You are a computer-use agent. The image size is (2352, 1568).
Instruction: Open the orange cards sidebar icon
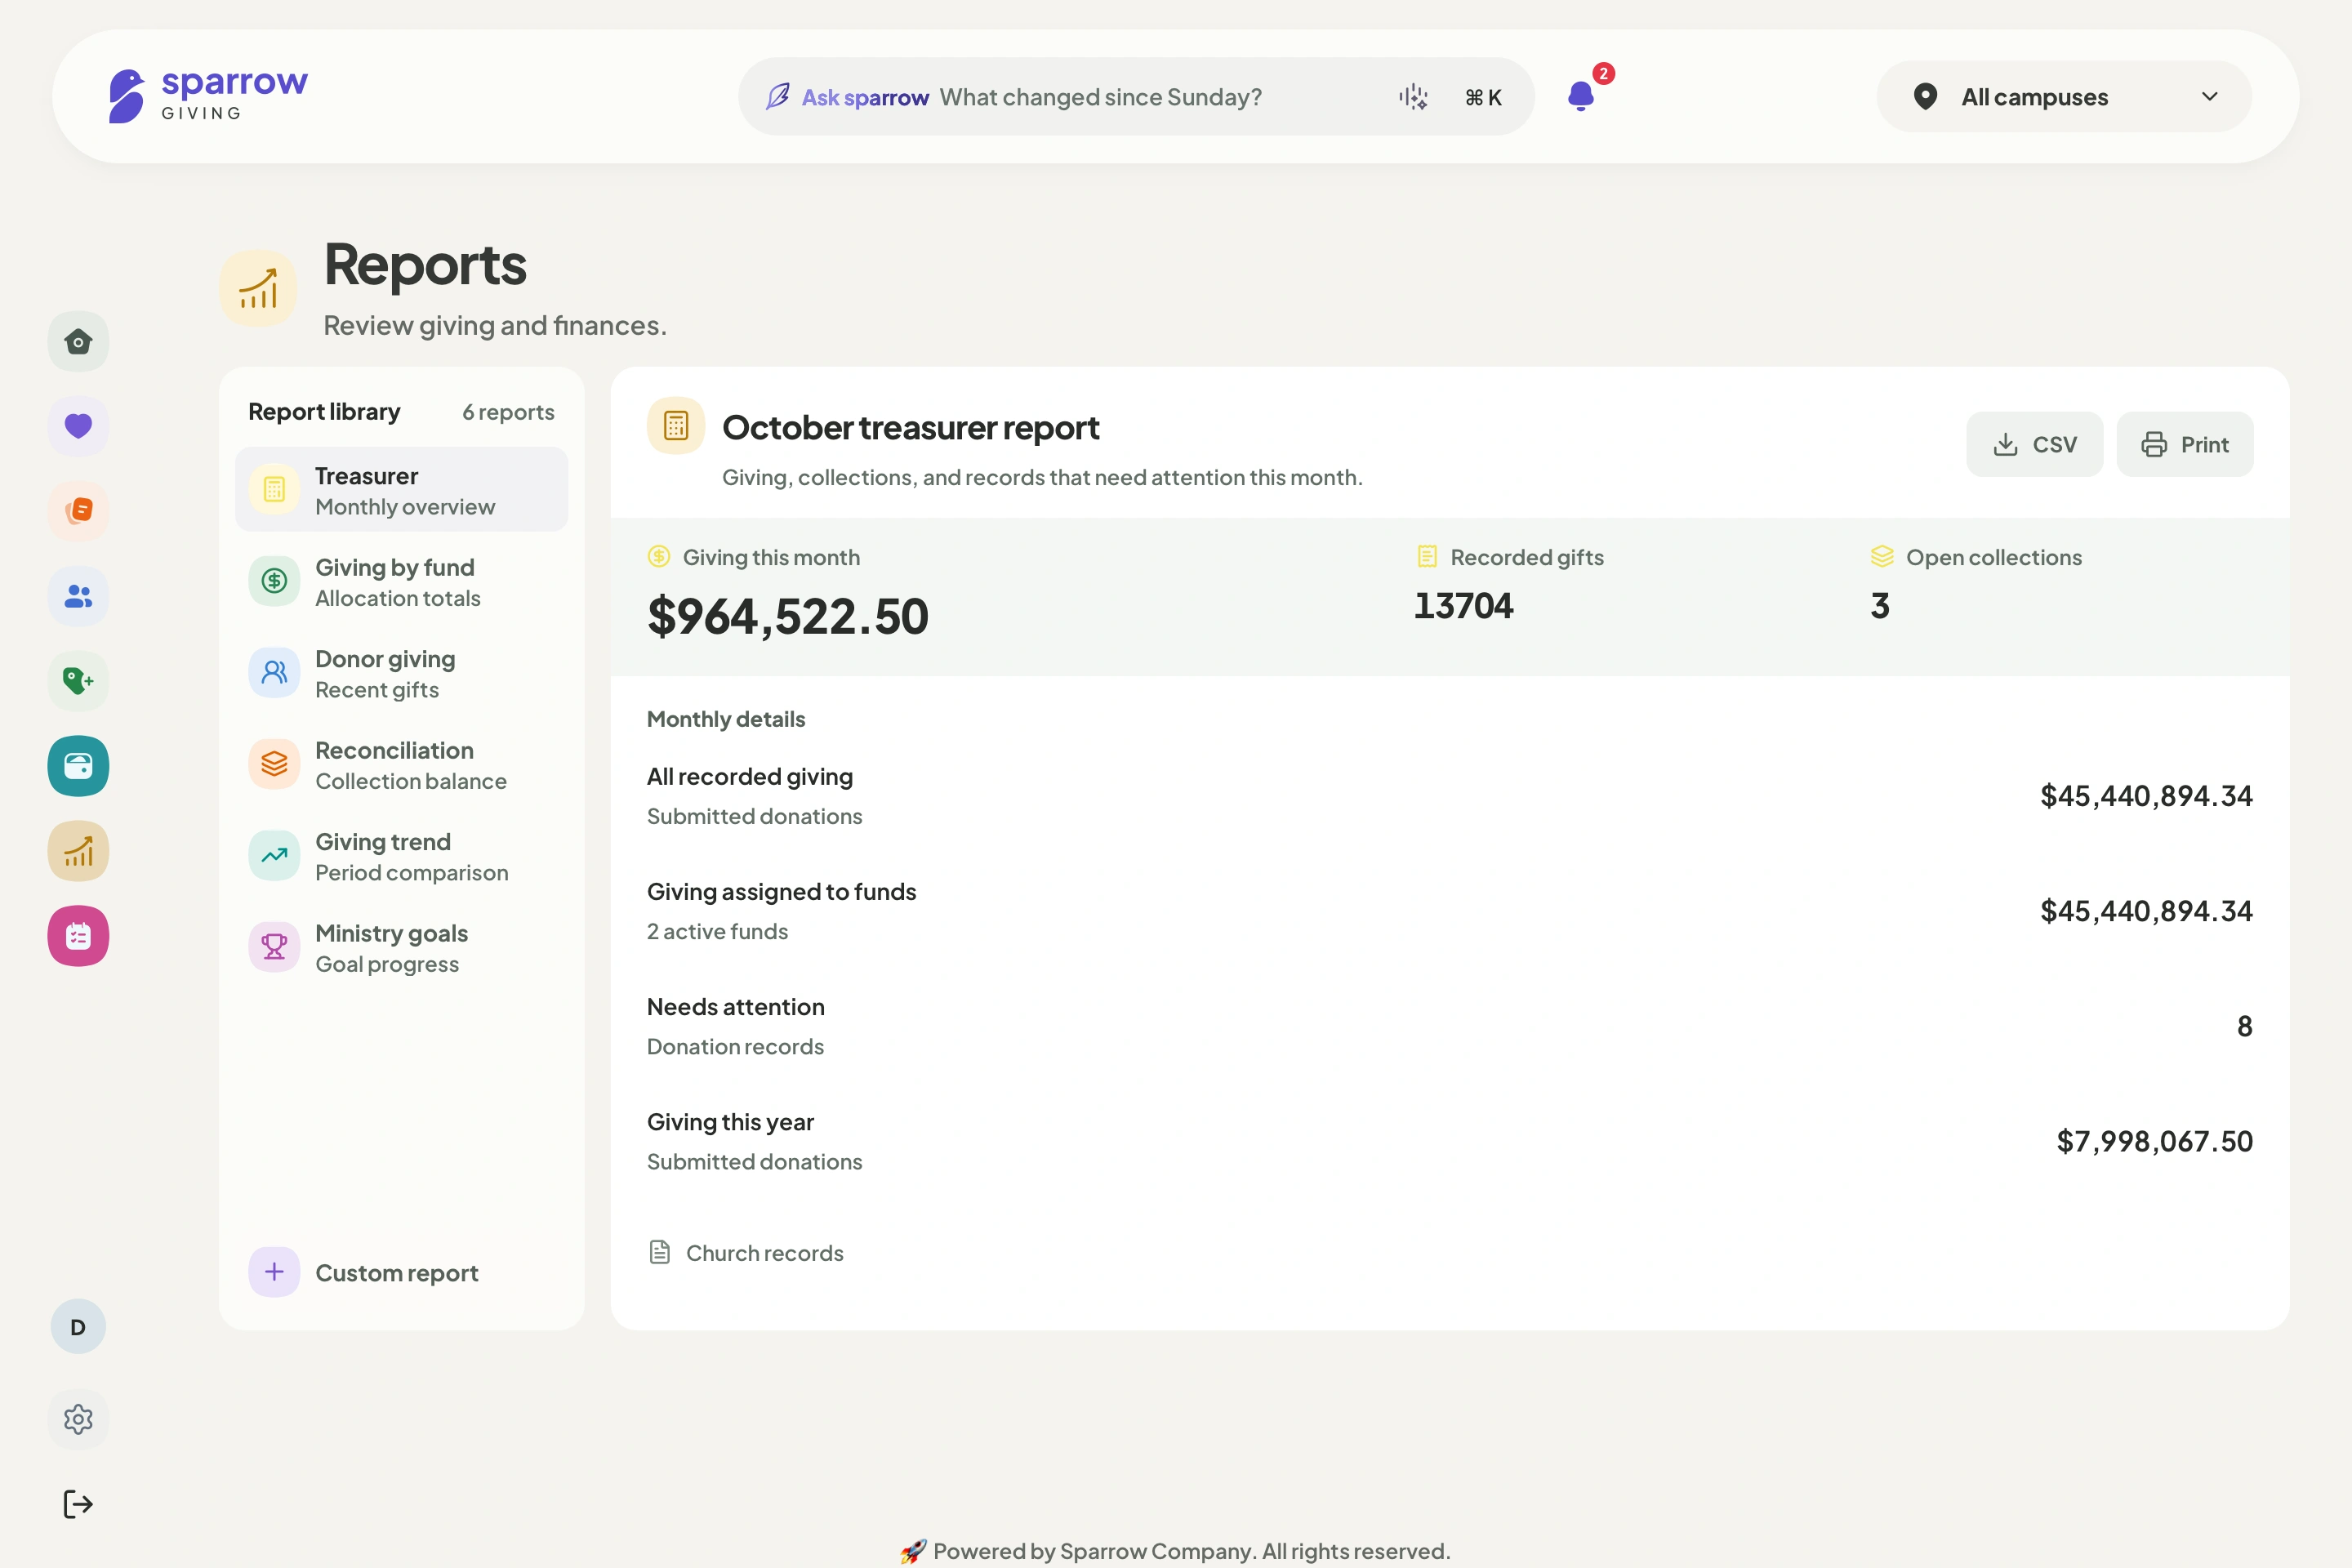(78, 511)
